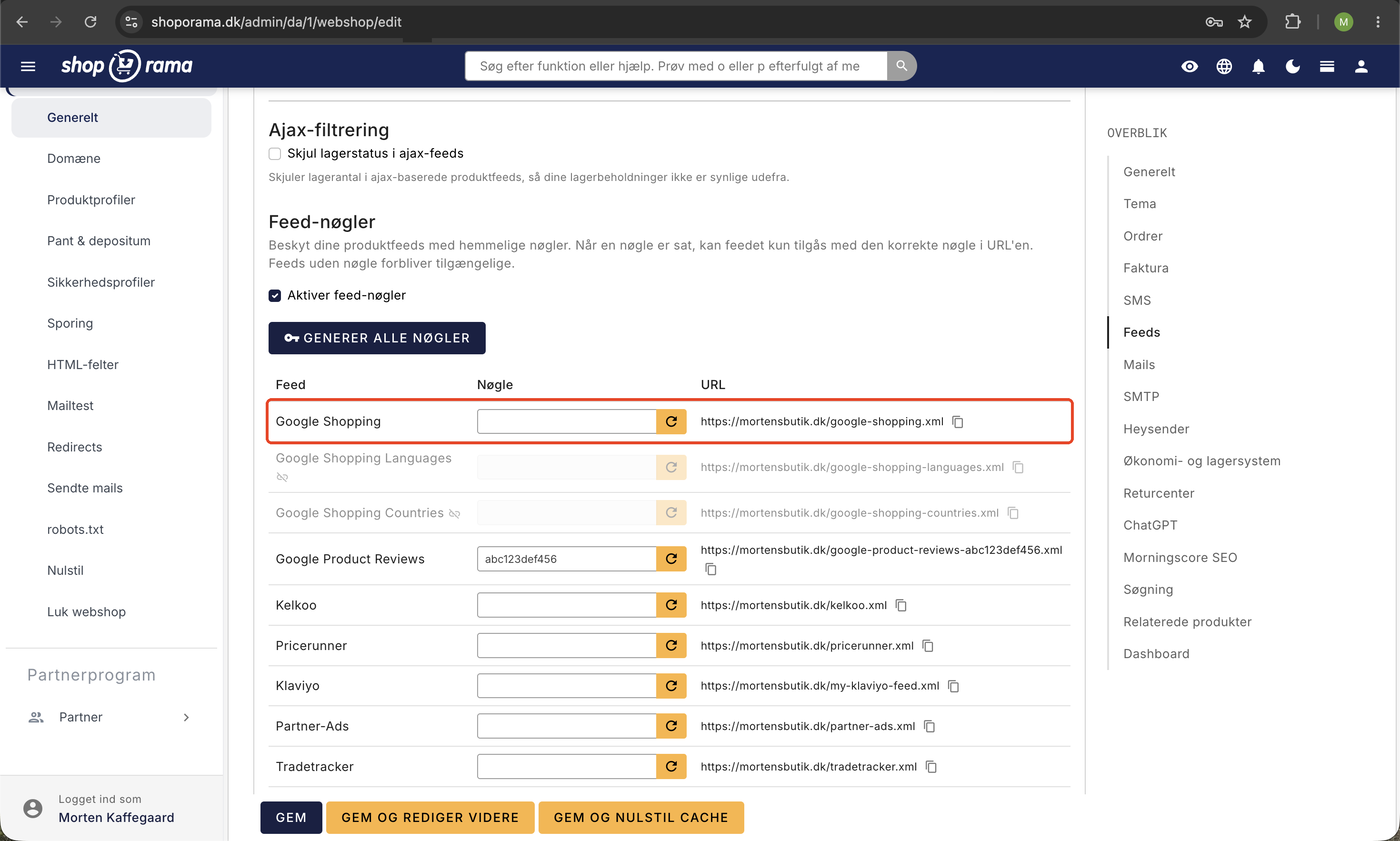Regenerate key for Tradetracker feed

click(671, 767)
